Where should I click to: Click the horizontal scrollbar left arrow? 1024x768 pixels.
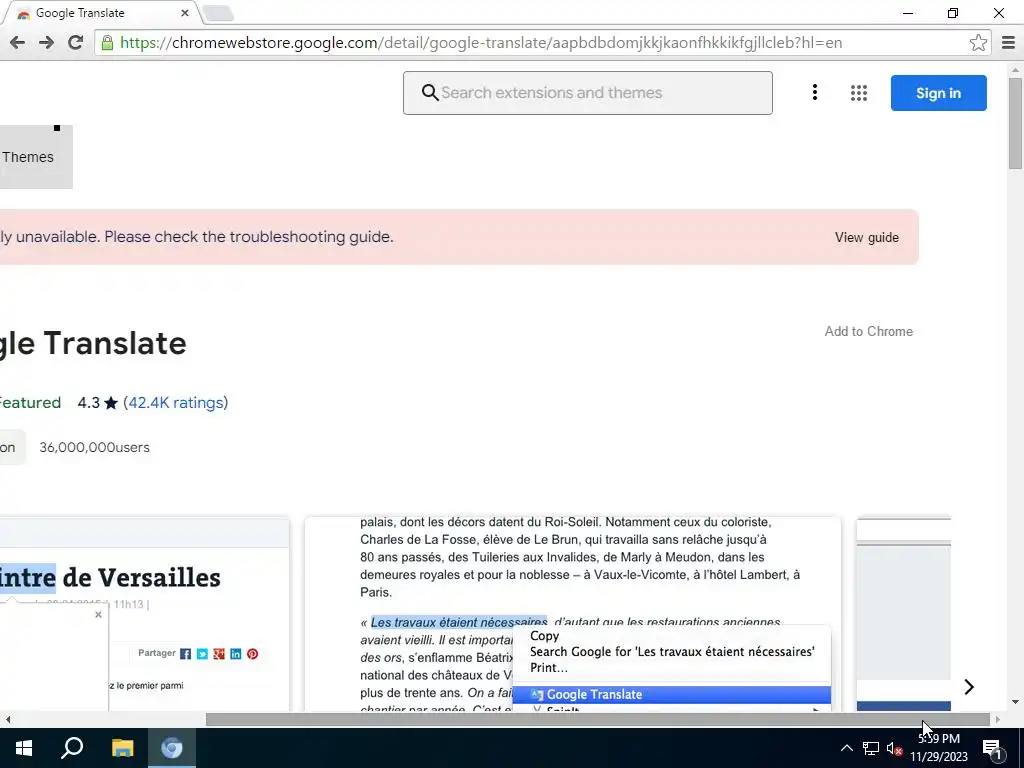click(x=8, y=719)
